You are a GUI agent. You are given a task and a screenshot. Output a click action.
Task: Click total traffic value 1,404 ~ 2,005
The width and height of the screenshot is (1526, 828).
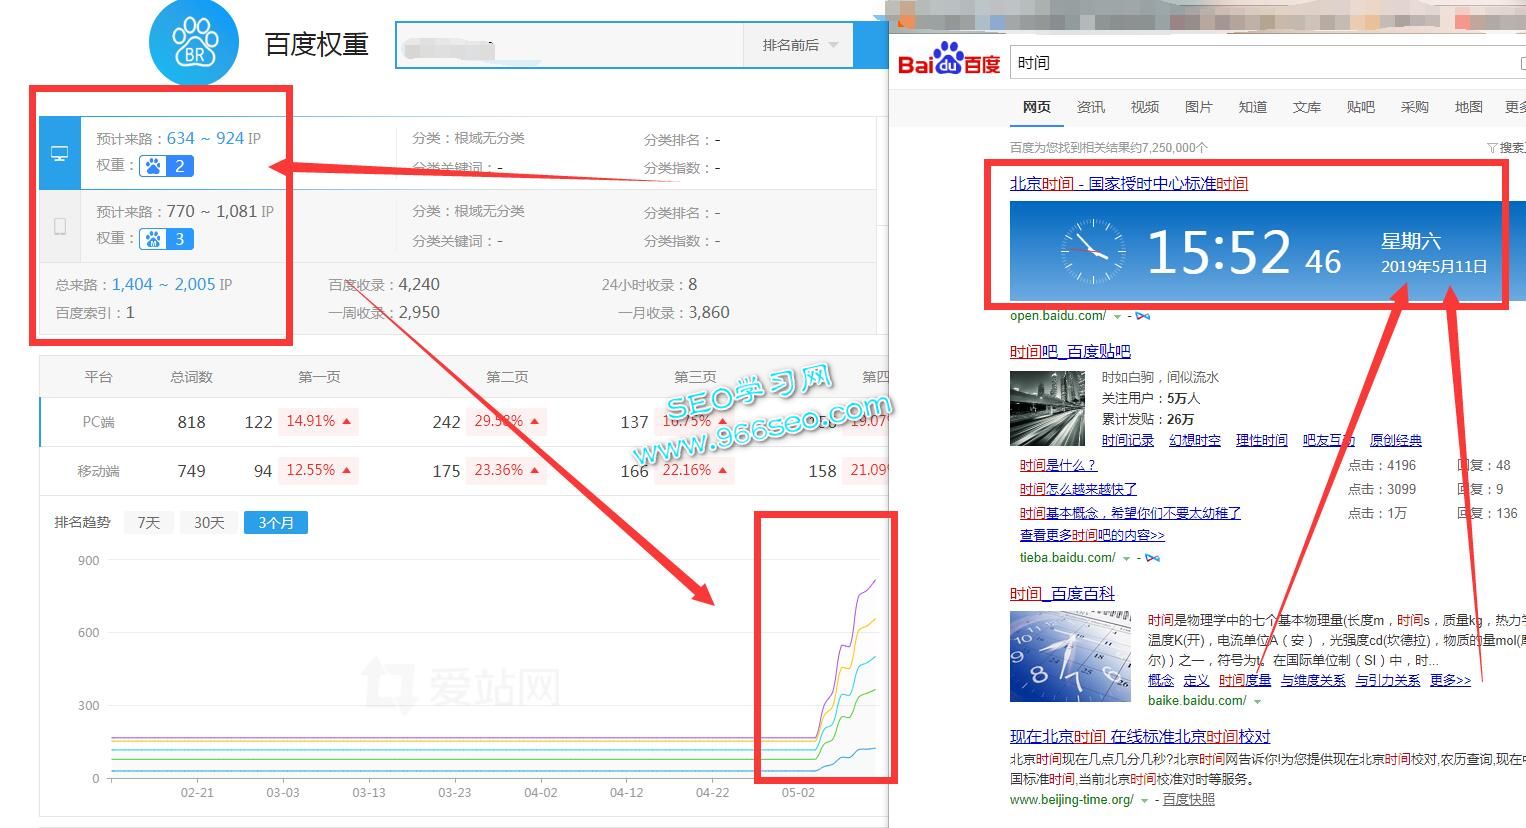[x=164, y=285]
